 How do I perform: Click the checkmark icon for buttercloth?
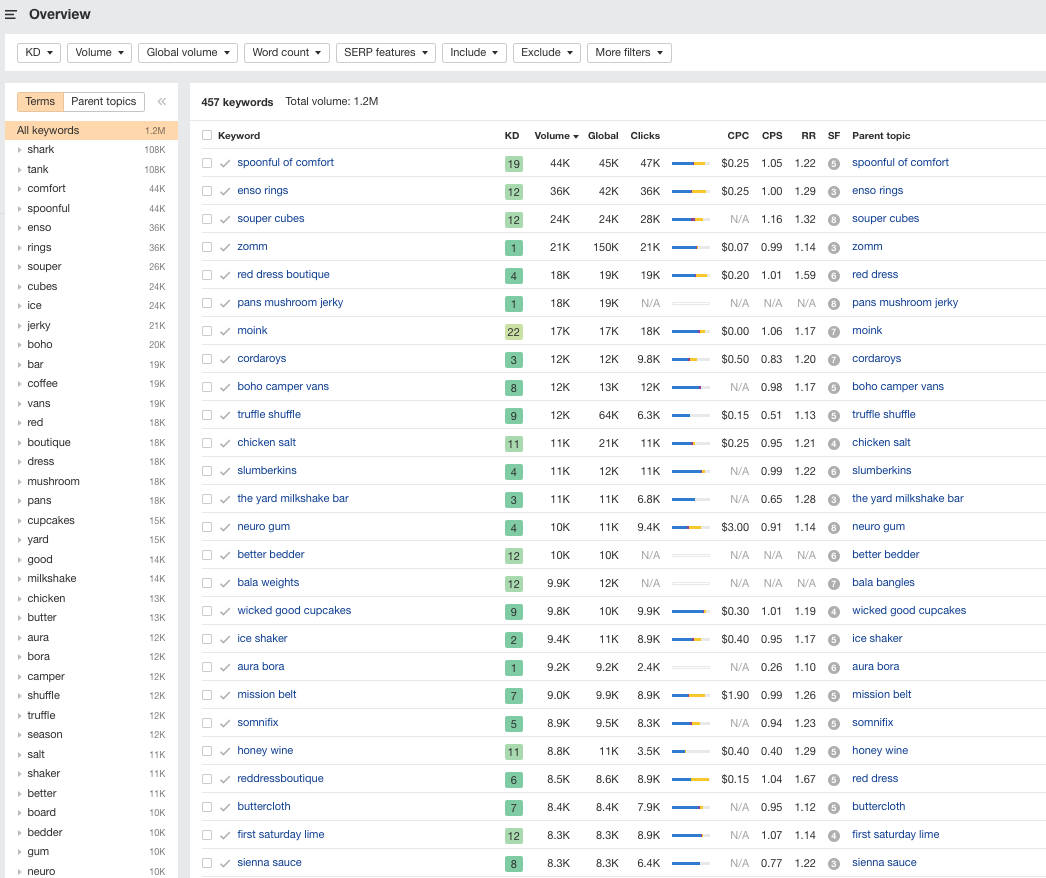[x=225, y=807]
